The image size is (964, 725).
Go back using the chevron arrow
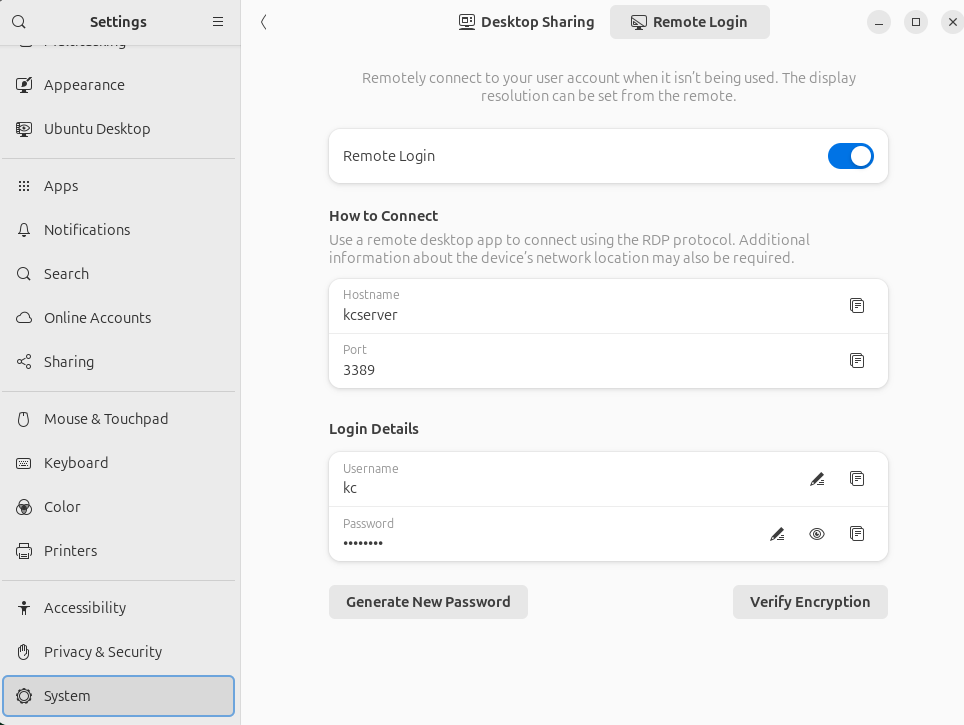pos(263,21)
